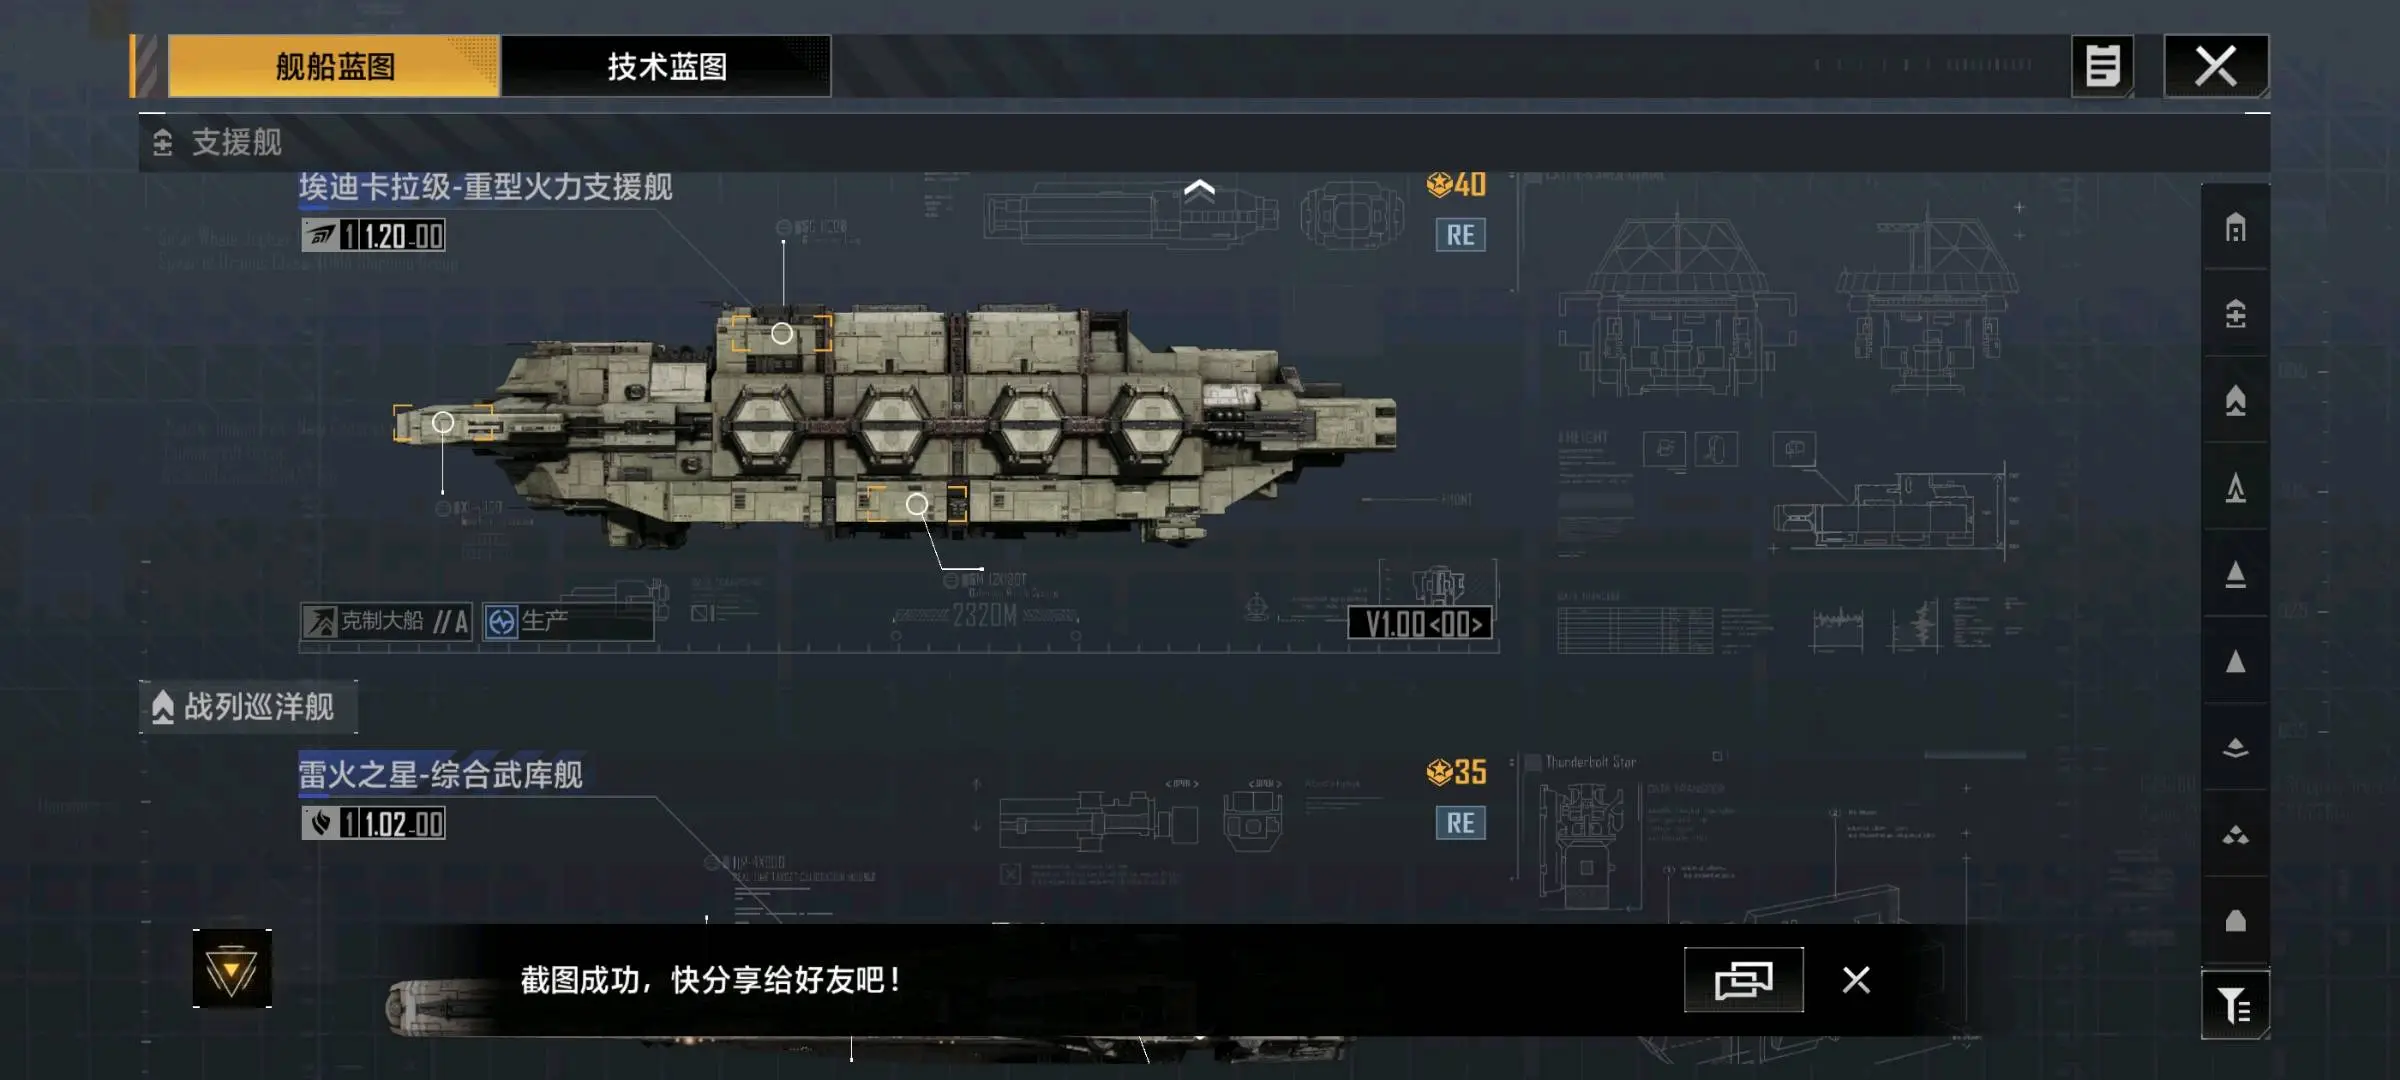Click the RE button for 雷火之星
Screen dimensions: 2400x1080
click(1460, 823)
